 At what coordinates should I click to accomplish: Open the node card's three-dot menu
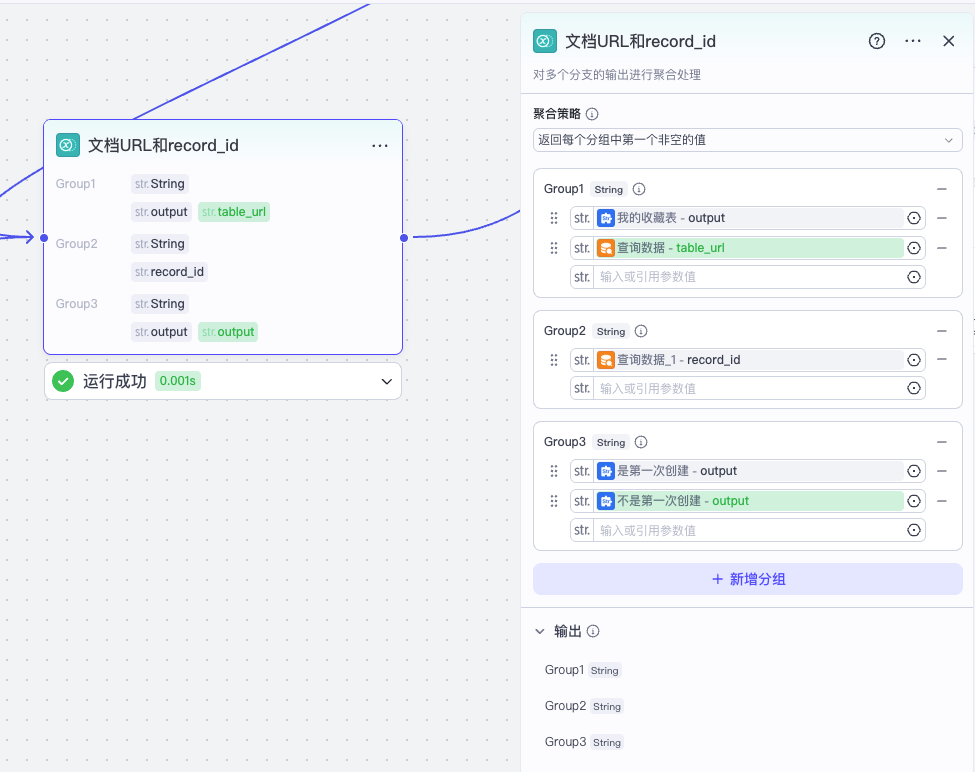[x=380, y=145]
